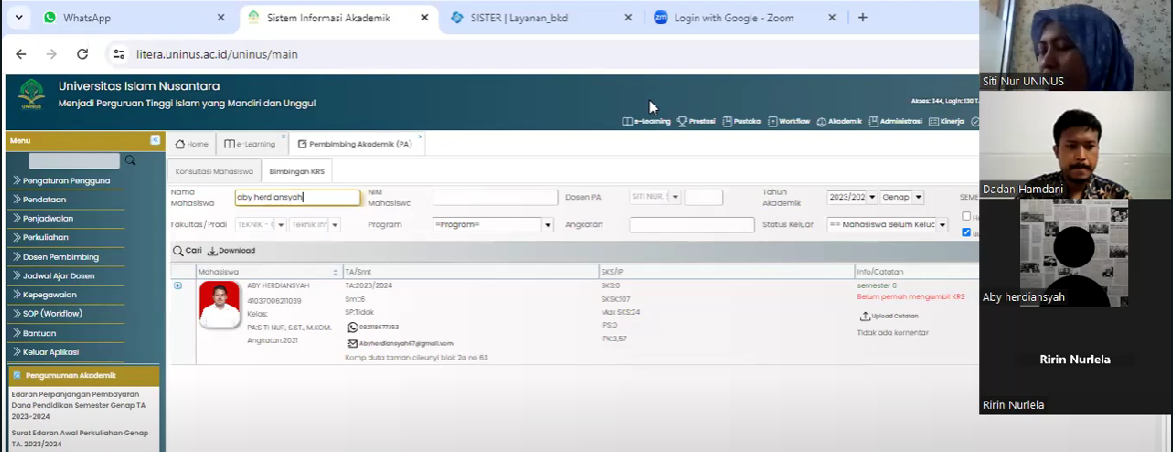Viewport: 1173px width, 452px height.
Task: Click the NIM Mahasiswa input field
Action: (494, 198)
